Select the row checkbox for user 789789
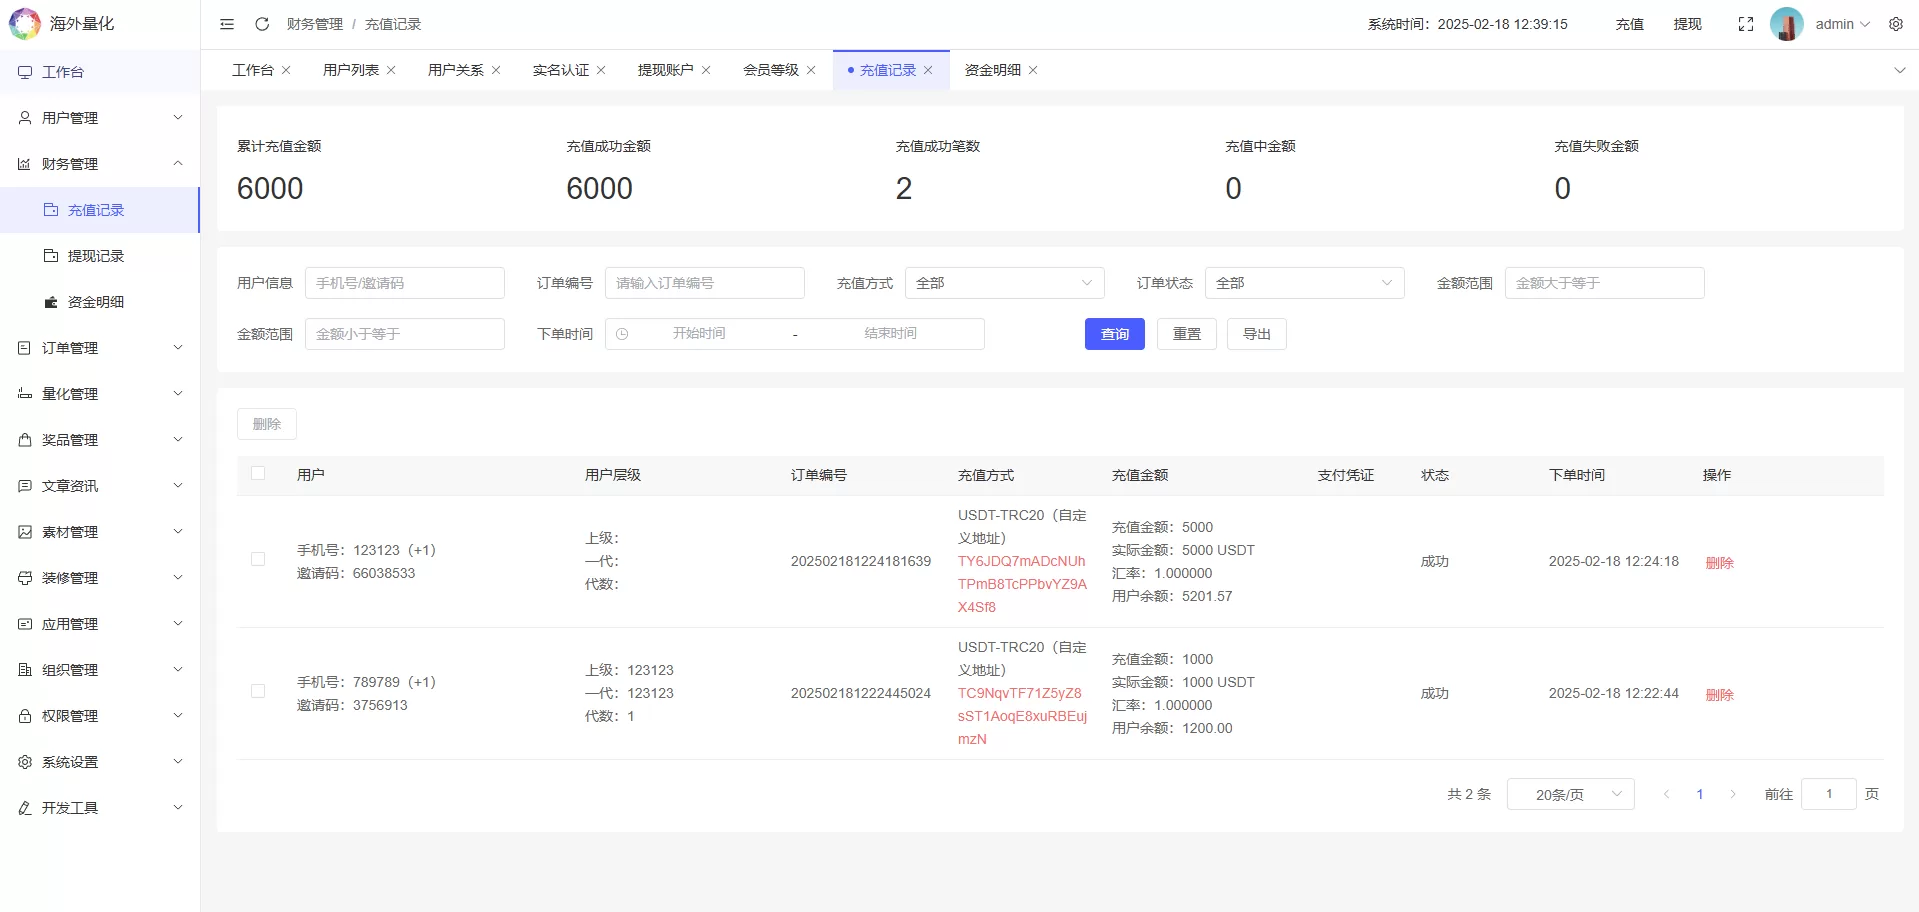This screenshot has width=1919, height=912. pos(258,692)
